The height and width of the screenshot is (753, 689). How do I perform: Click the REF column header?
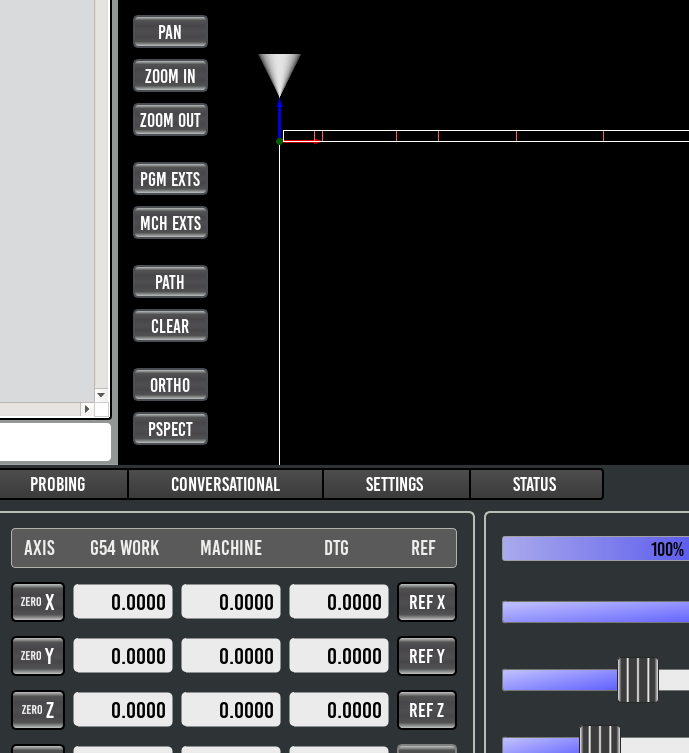[423, 548]
